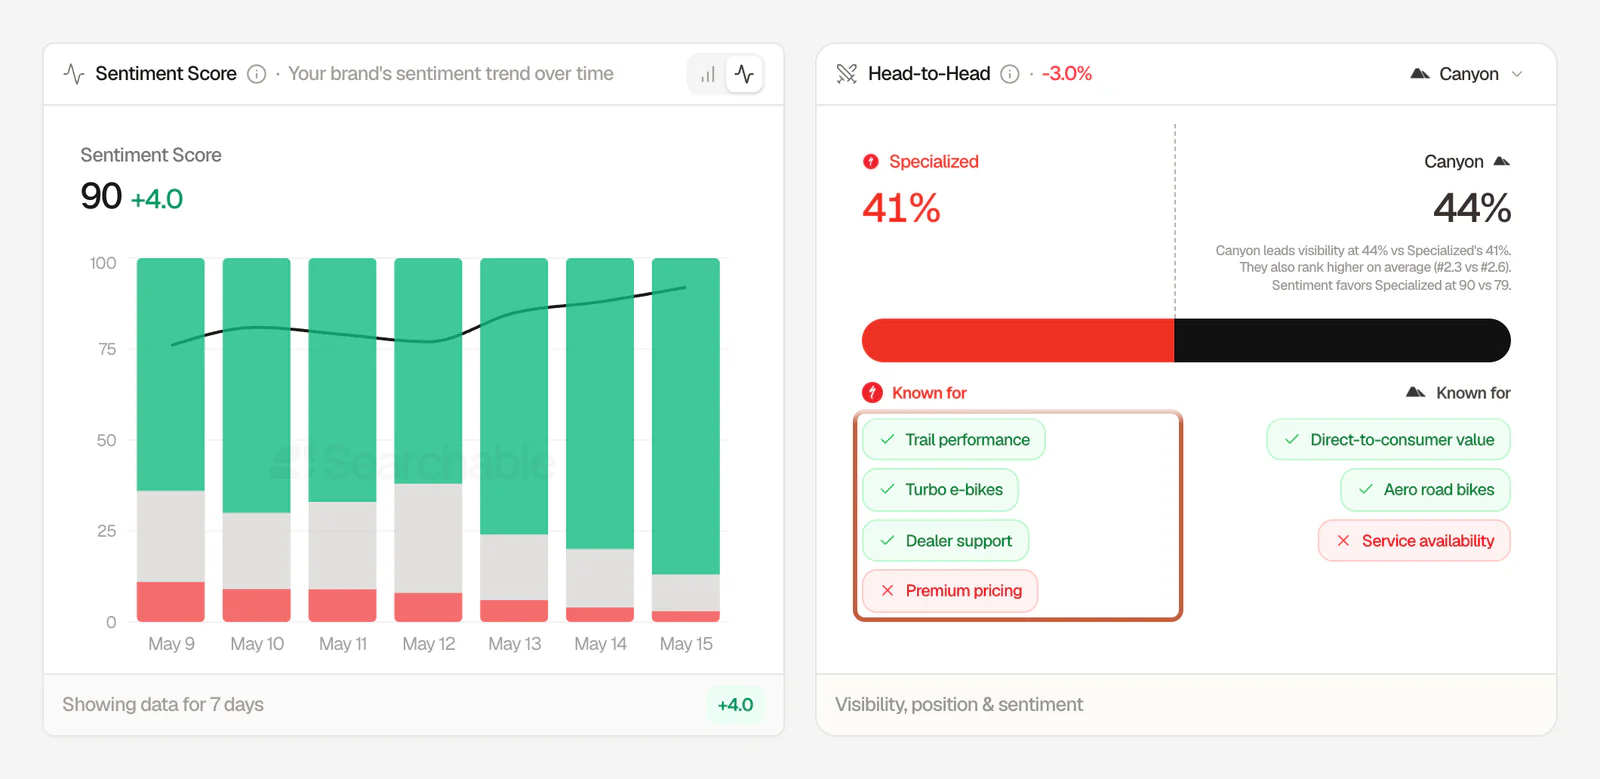
Task: Click the sentiment score value 90
Action: [x=101, y=196]
